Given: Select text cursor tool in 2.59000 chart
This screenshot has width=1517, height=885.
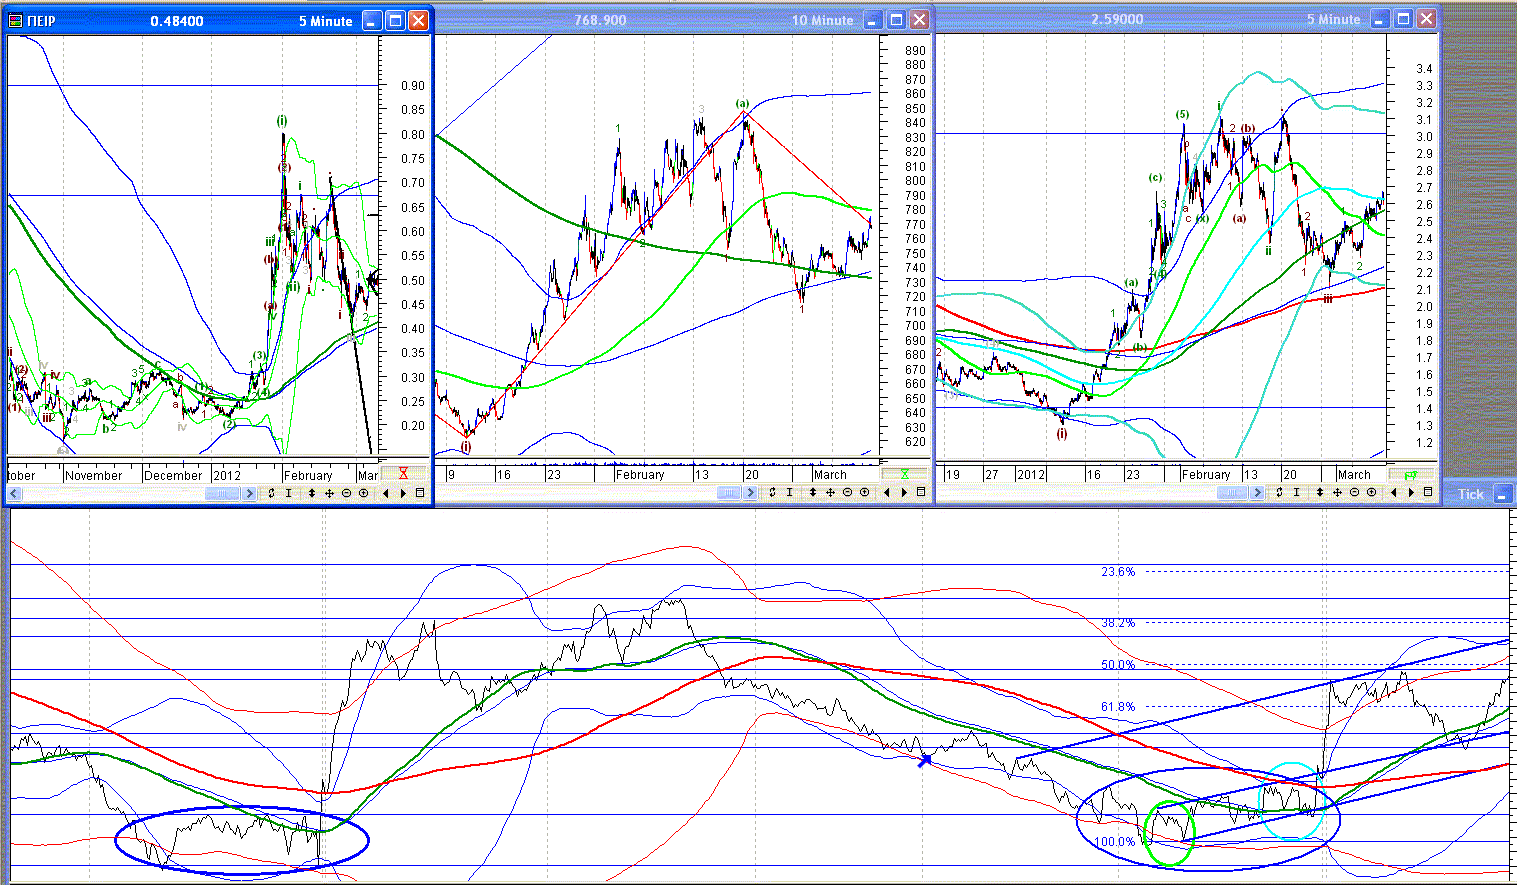Looking at the screenshot, I should pyautogui.click(x=1297, y=492).
